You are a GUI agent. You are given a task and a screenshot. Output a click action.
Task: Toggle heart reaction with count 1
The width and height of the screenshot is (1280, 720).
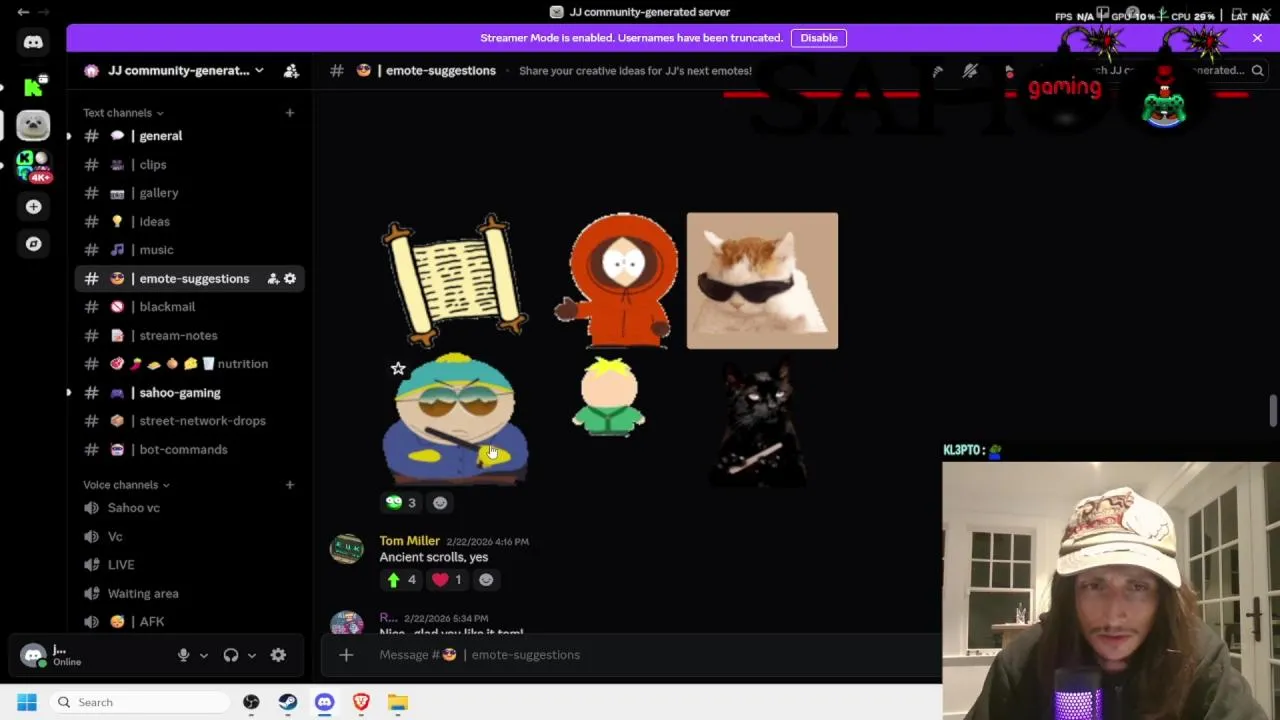click(x=447, y=580)
